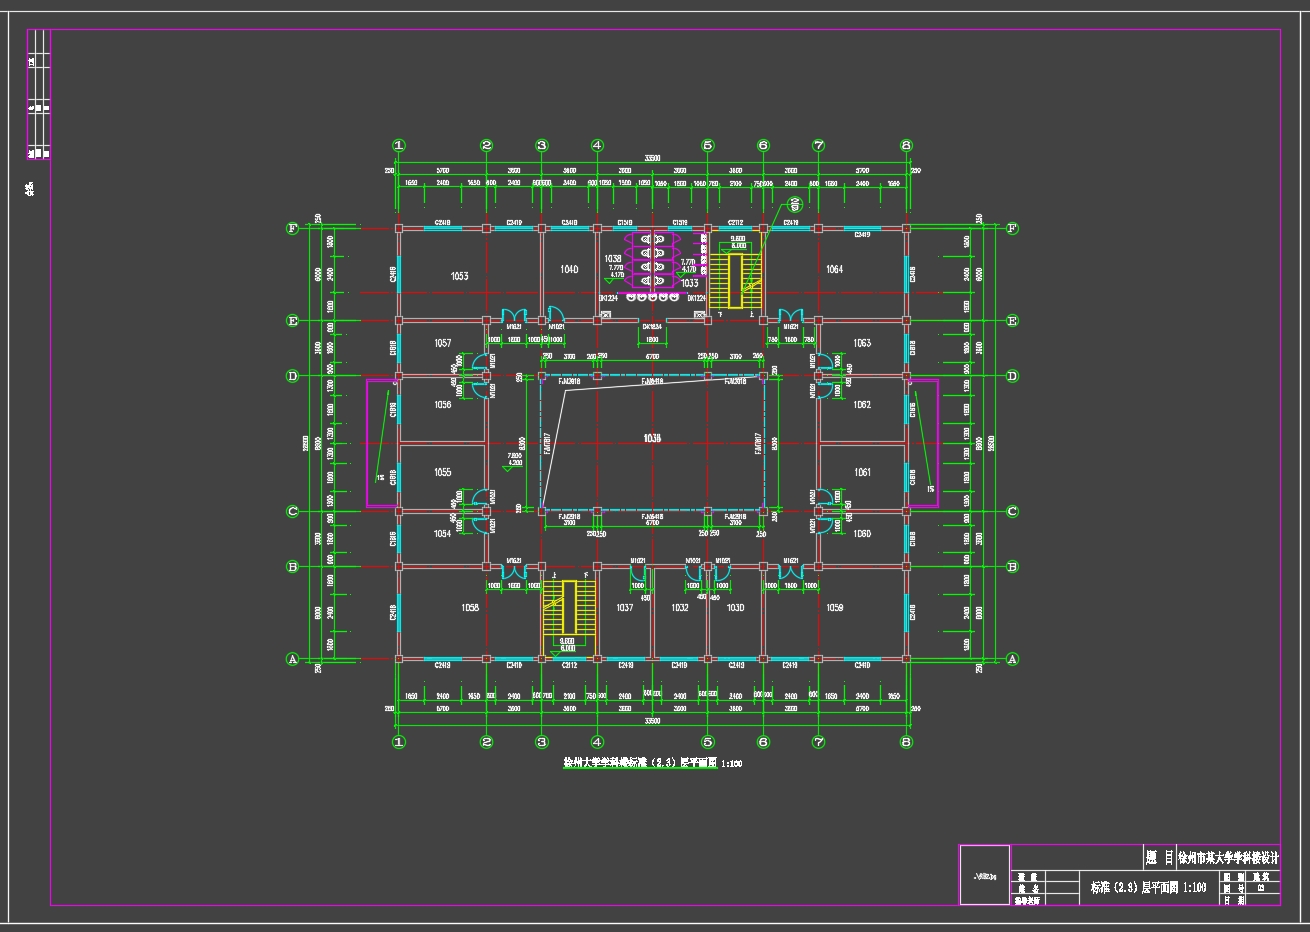Select grid axis bubble 8 at bottom
This screenshot has width=1310, height=932.
pos(906,742)
